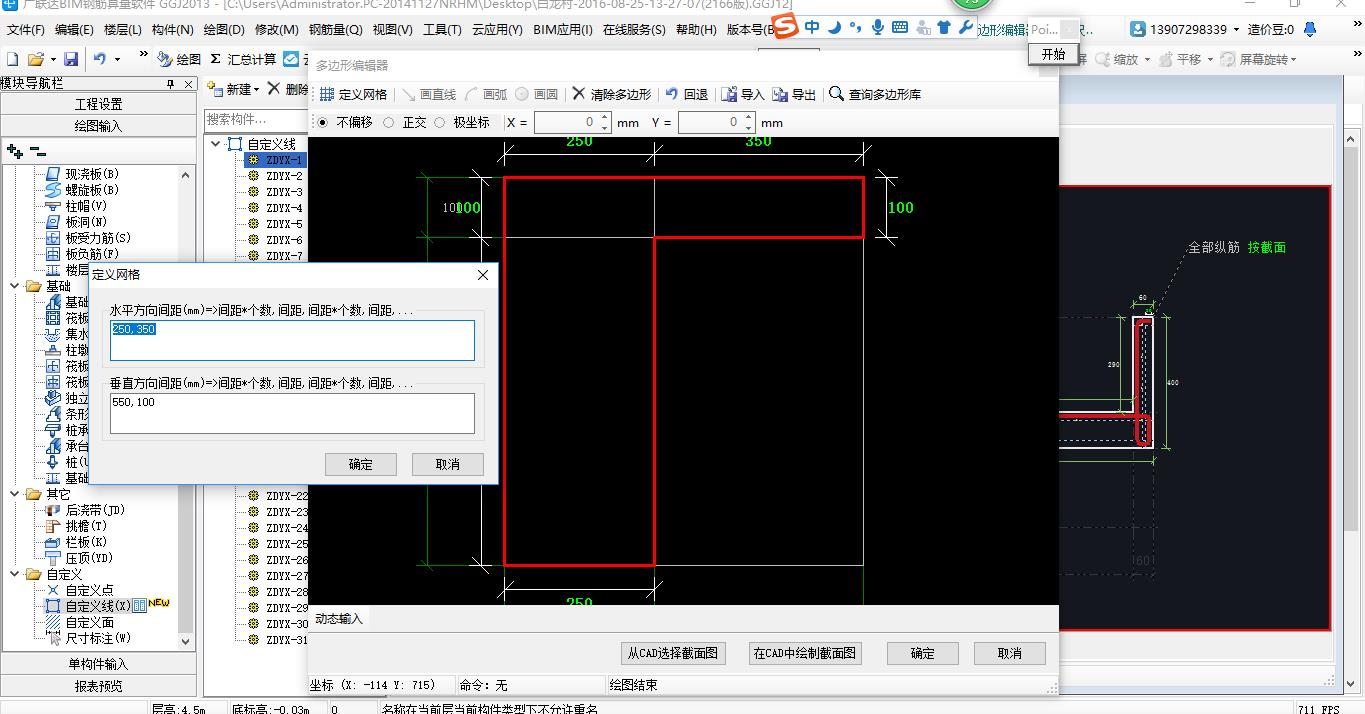
Task: Open 绘图 drawing tool
Action: (x=179, y=60)
